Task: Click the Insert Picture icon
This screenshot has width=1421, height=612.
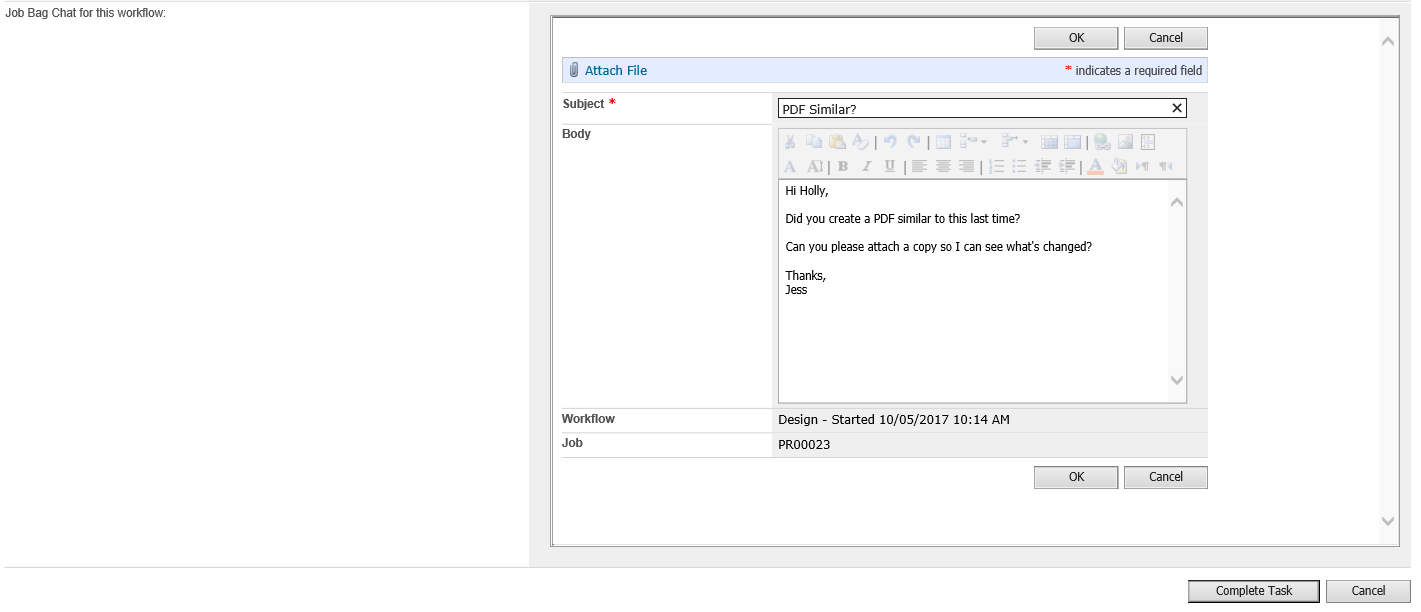Action: click(1125, 142)
